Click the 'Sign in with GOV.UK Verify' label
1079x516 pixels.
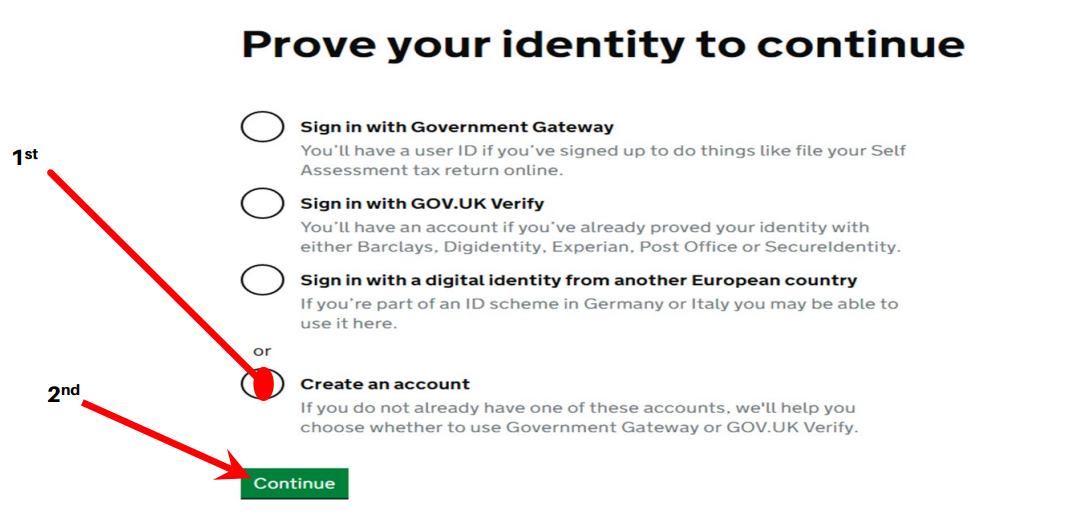click(422, 203)
